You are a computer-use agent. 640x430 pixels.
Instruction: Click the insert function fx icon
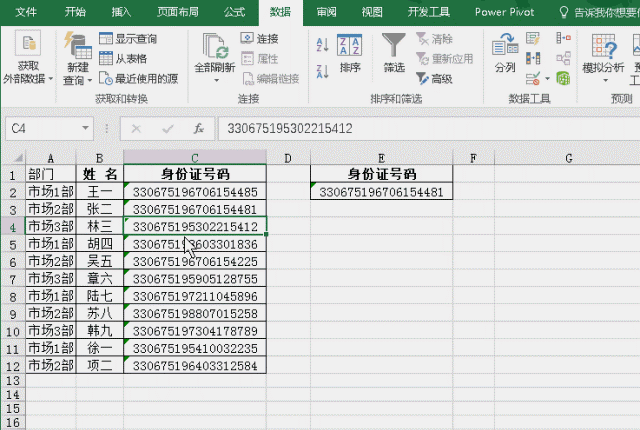tap(199, 129)
